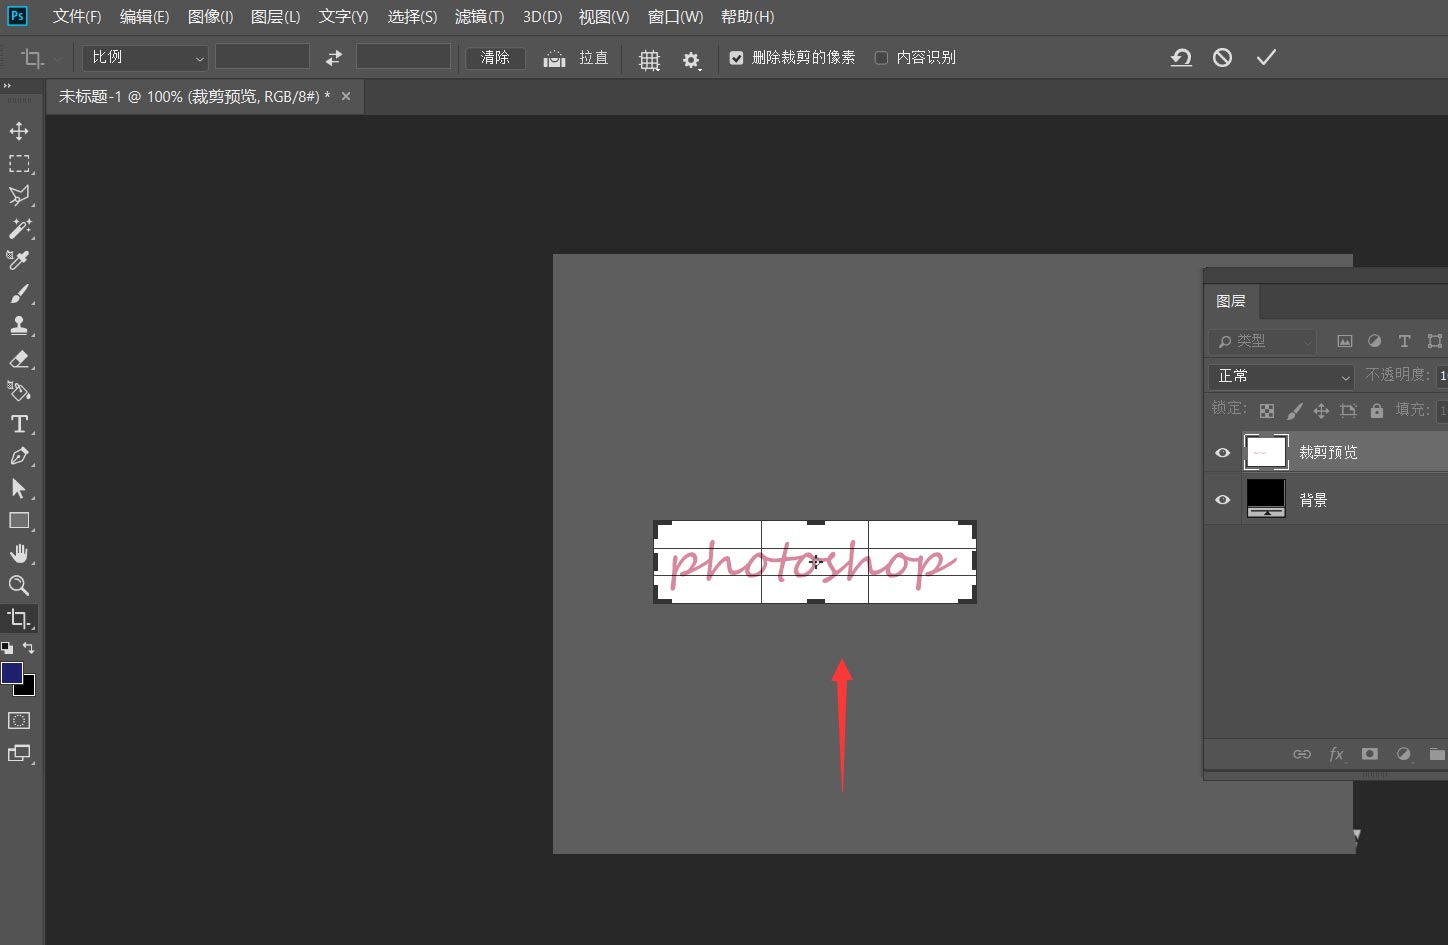Swap foreground and background colors
This screenshot has width=1448, height=945.
coord(29,648)
